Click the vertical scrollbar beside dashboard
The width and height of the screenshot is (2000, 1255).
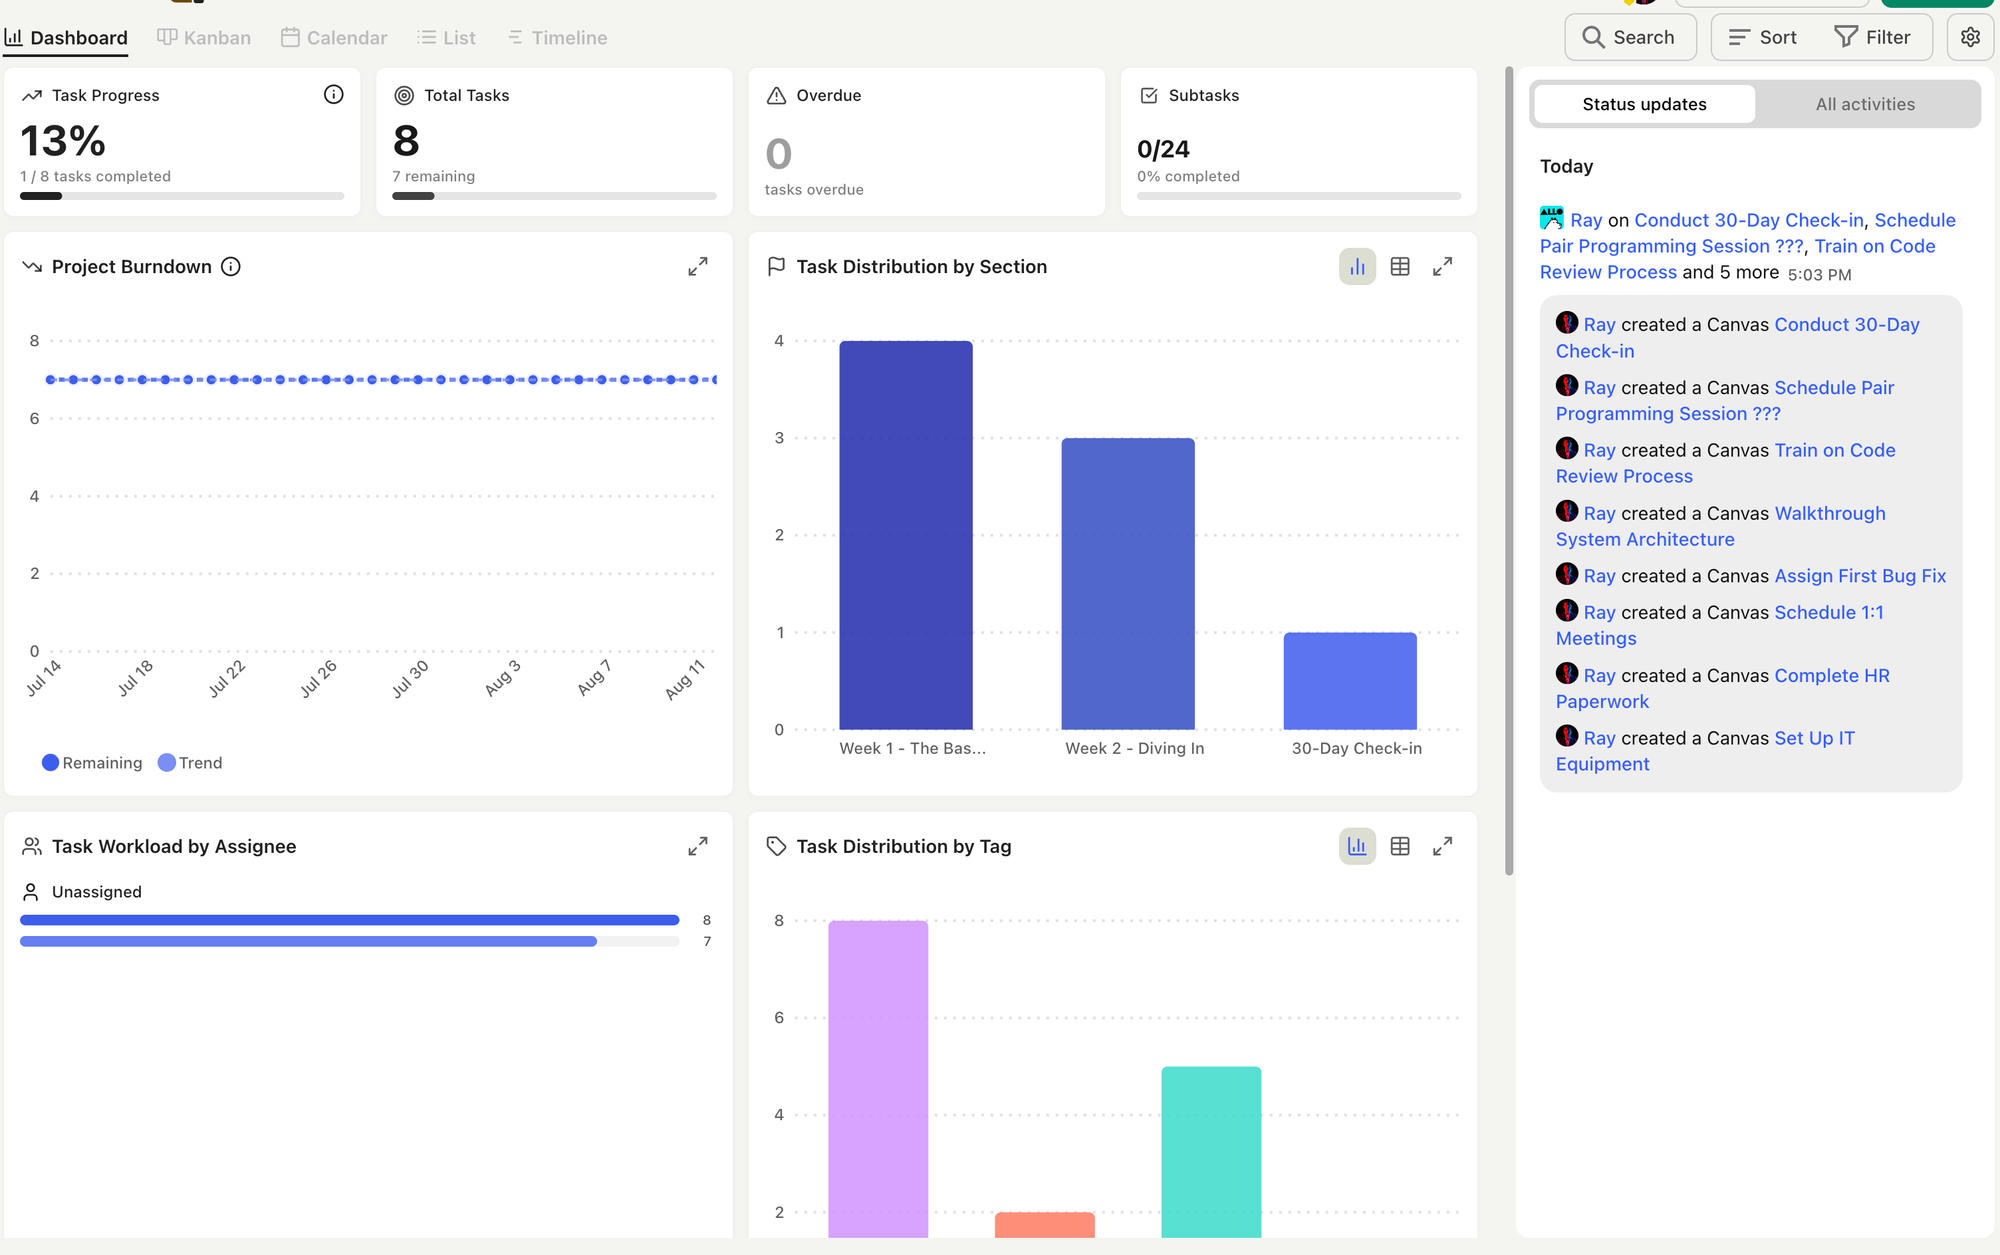[x=1508, y=470]
